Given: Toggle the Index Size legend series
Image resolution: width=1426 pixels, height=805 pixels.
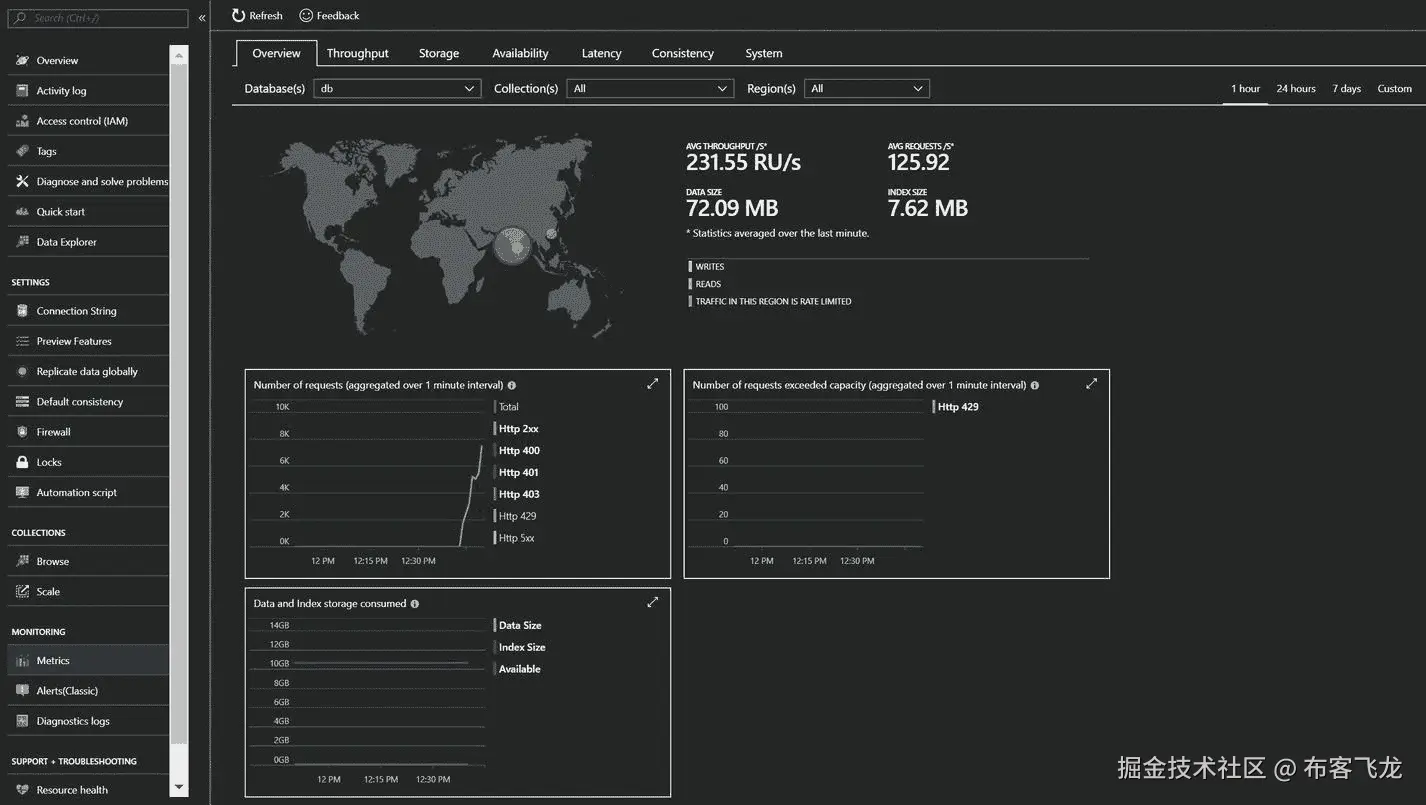Looking at the screenshot, I should [x=521, y=647].
